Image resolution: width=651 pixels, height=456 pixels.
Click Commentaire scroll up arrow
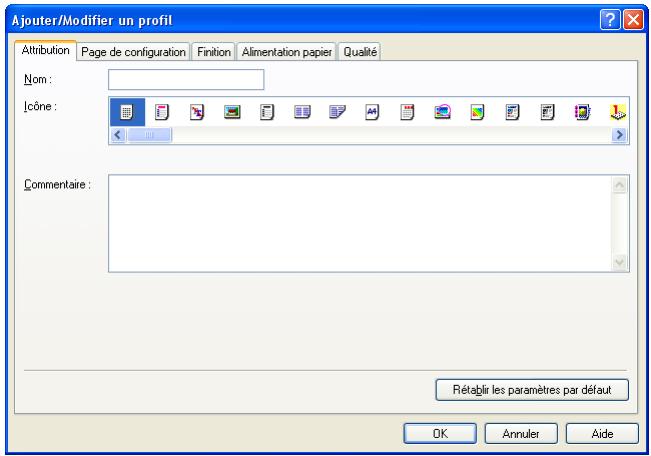click(x=619, y=185)
